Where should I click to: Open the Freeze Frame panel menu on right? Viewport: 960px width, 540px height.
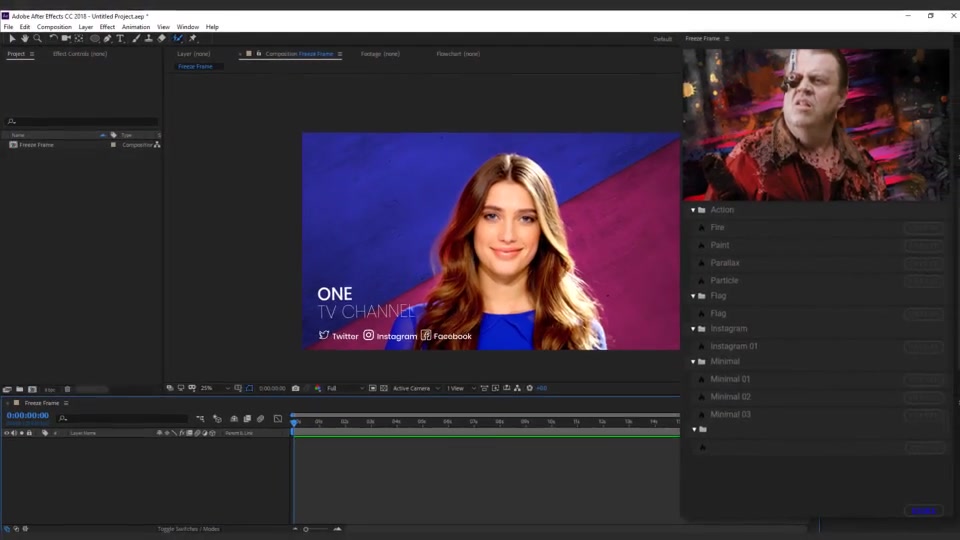[727, 39]
